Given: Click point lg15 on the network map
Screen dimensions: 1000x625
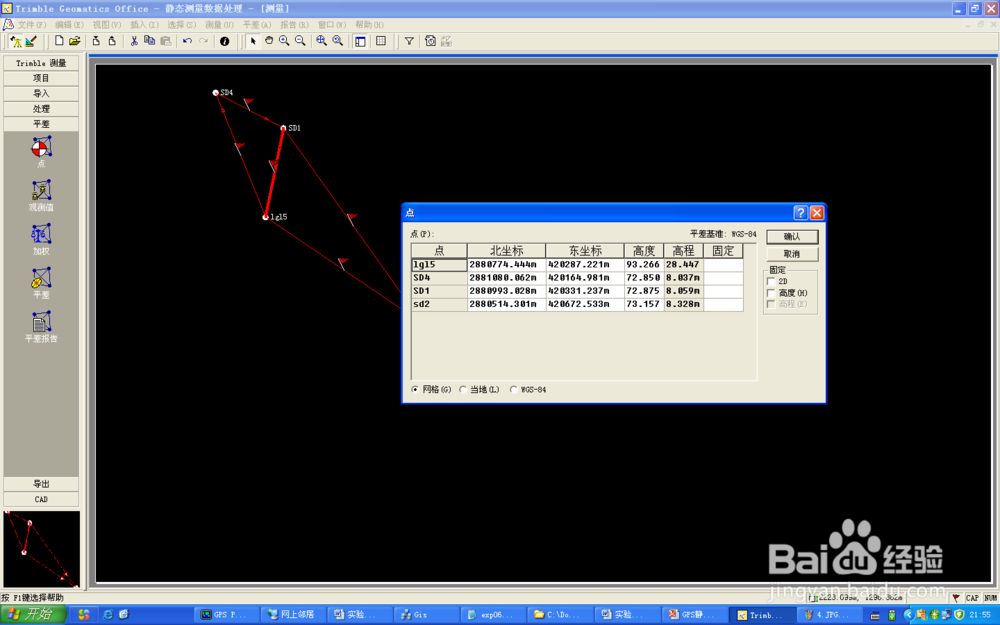Looking at the screenshot, I should point(265,217).
